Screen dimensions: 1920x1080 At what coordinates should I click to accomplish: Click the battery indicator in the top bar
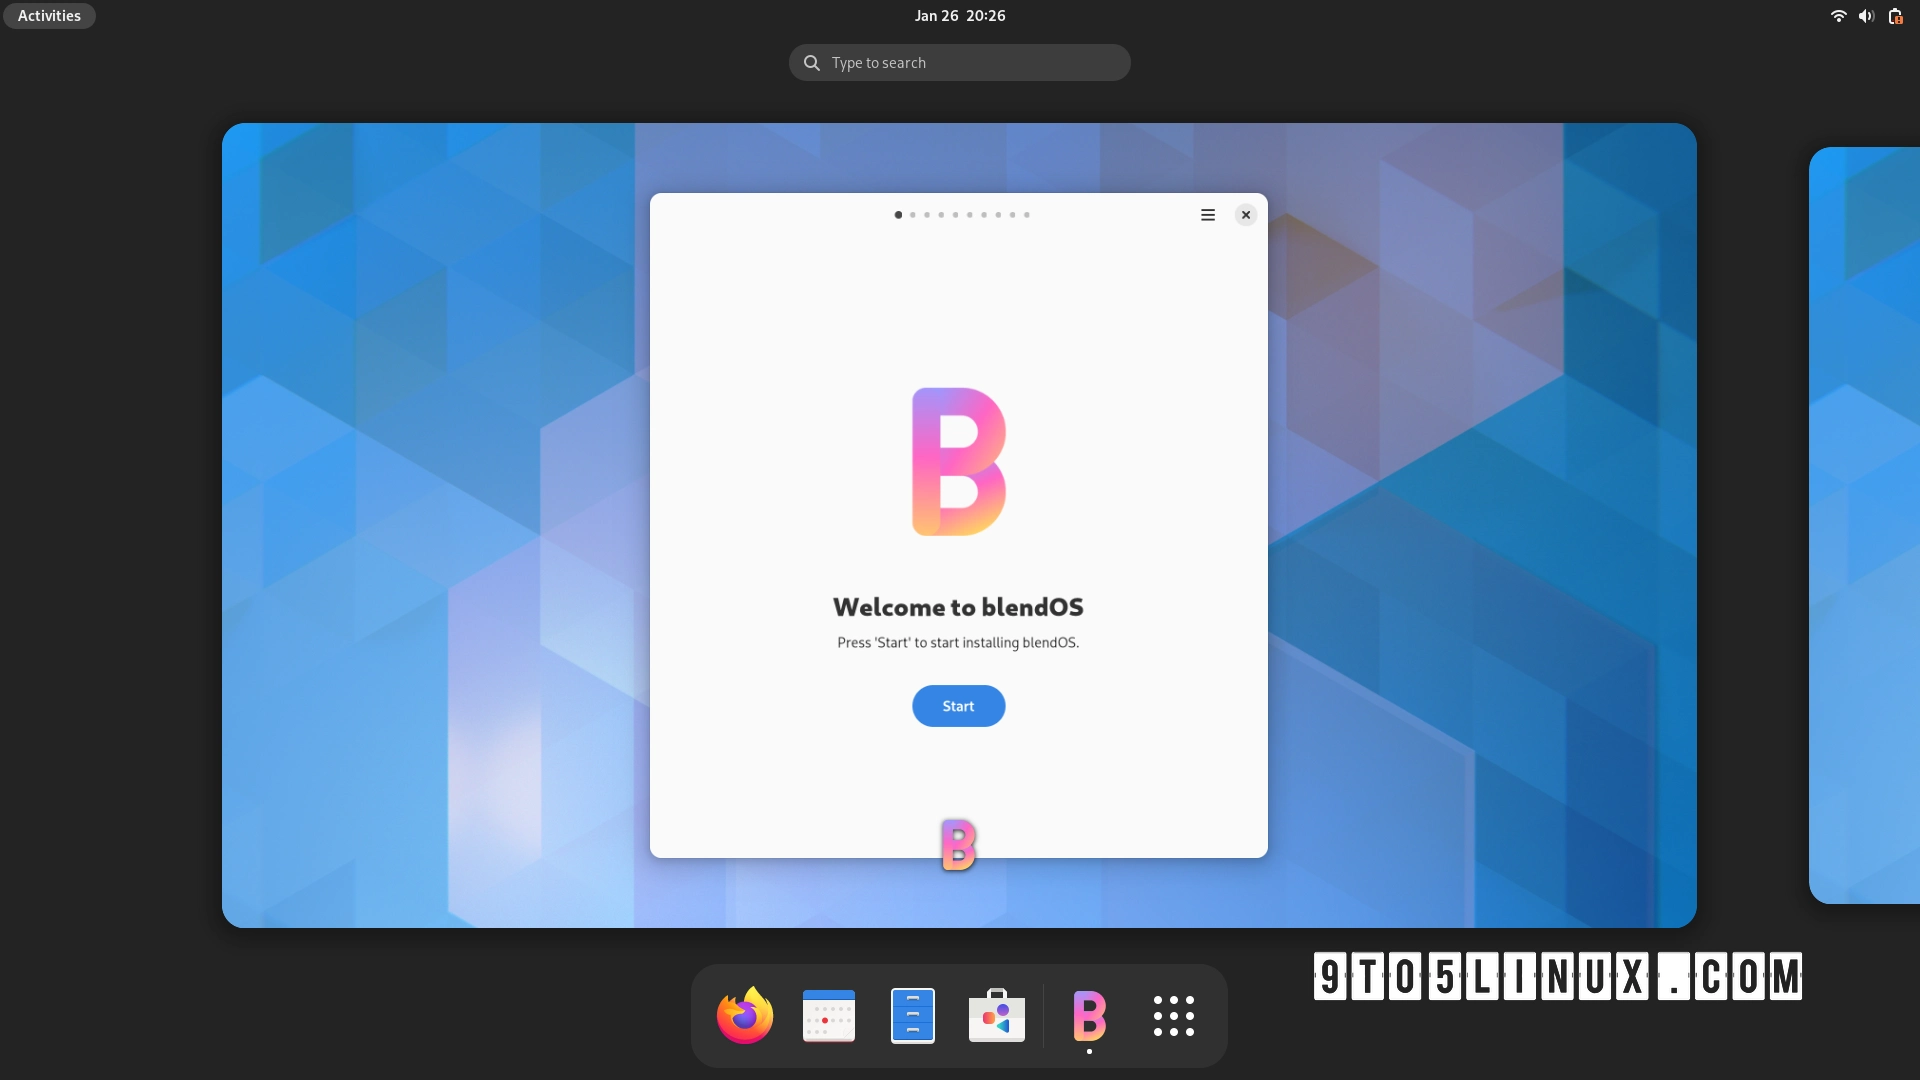[x=1895, y=16]
